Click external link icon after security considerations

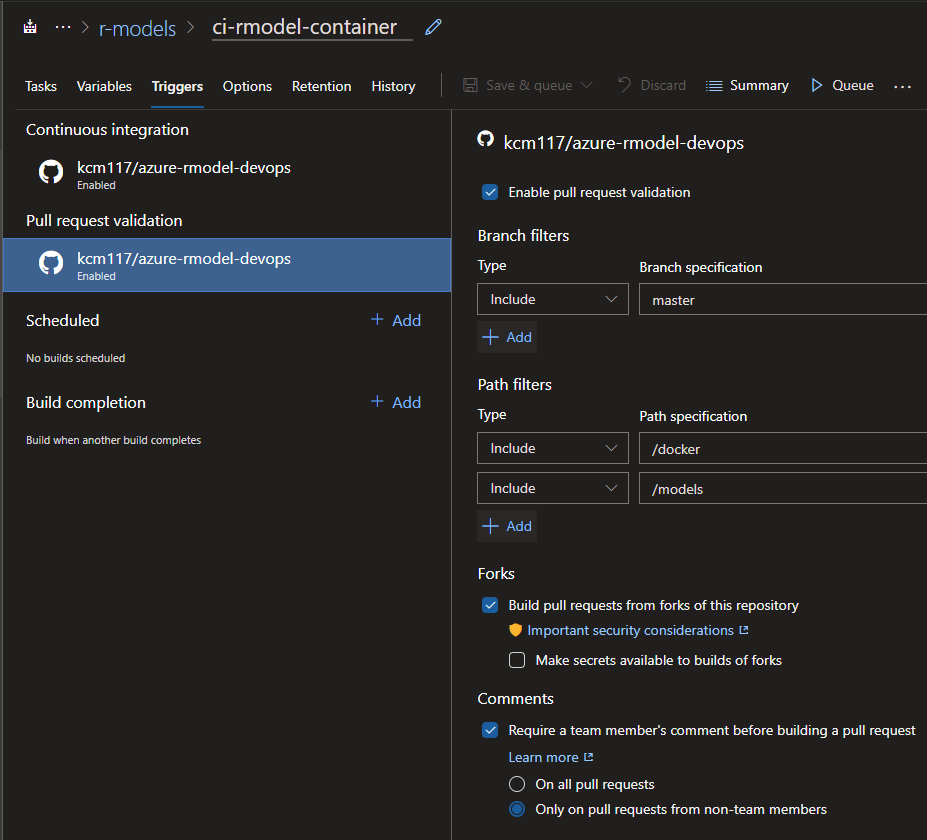click(x=744, y=630)
